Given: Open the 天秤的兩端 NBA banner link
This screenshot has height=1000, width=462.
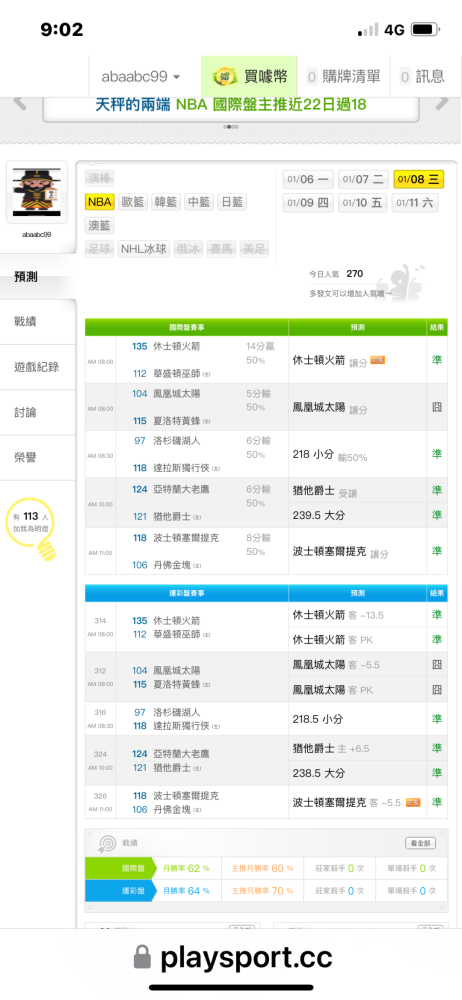Looking at the screenshot, I should [231, 105].
